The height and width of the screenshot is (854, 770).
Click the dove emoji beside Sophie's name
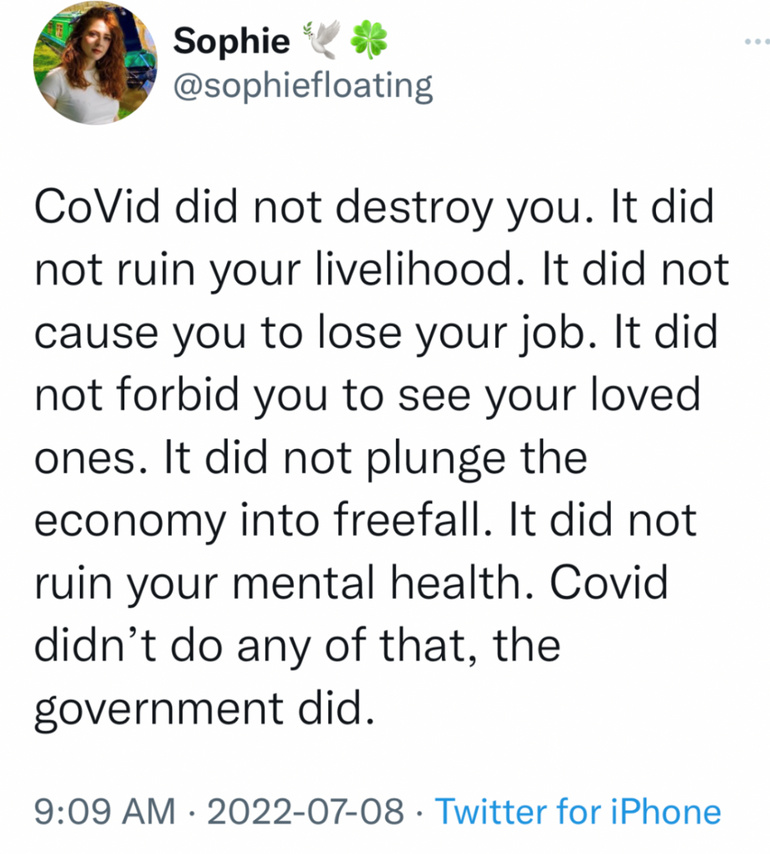point(327,41)
